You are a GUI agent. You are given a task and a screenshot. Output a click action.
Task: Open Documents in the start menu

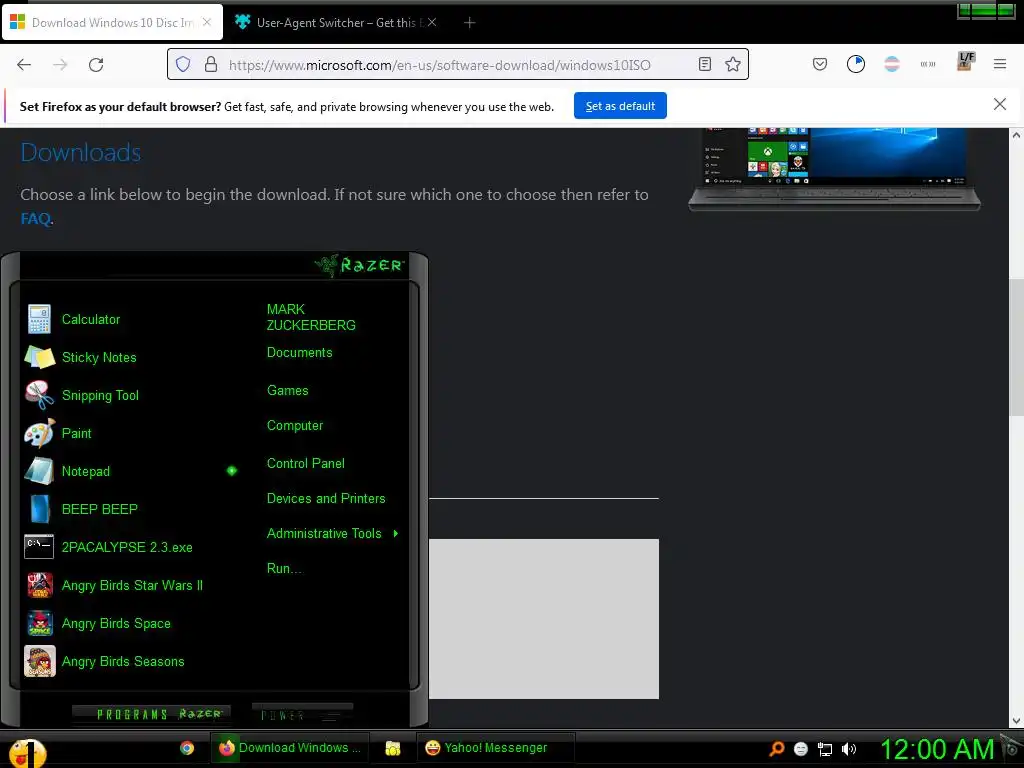(x=299, y=353)
